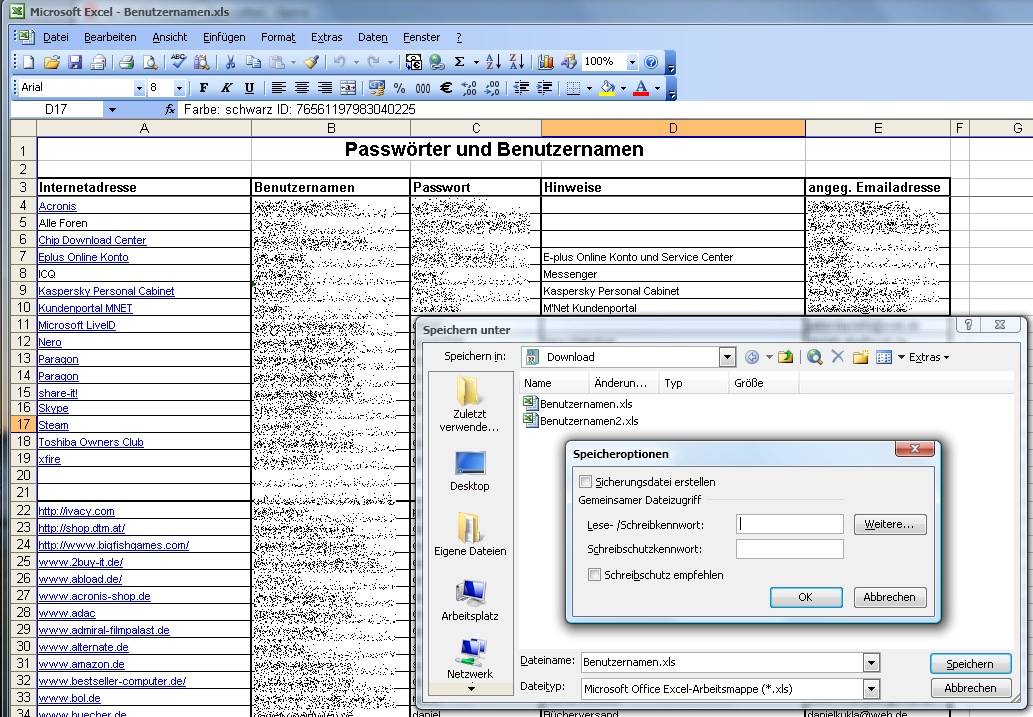Center text alignment icon

click(302, 88)
